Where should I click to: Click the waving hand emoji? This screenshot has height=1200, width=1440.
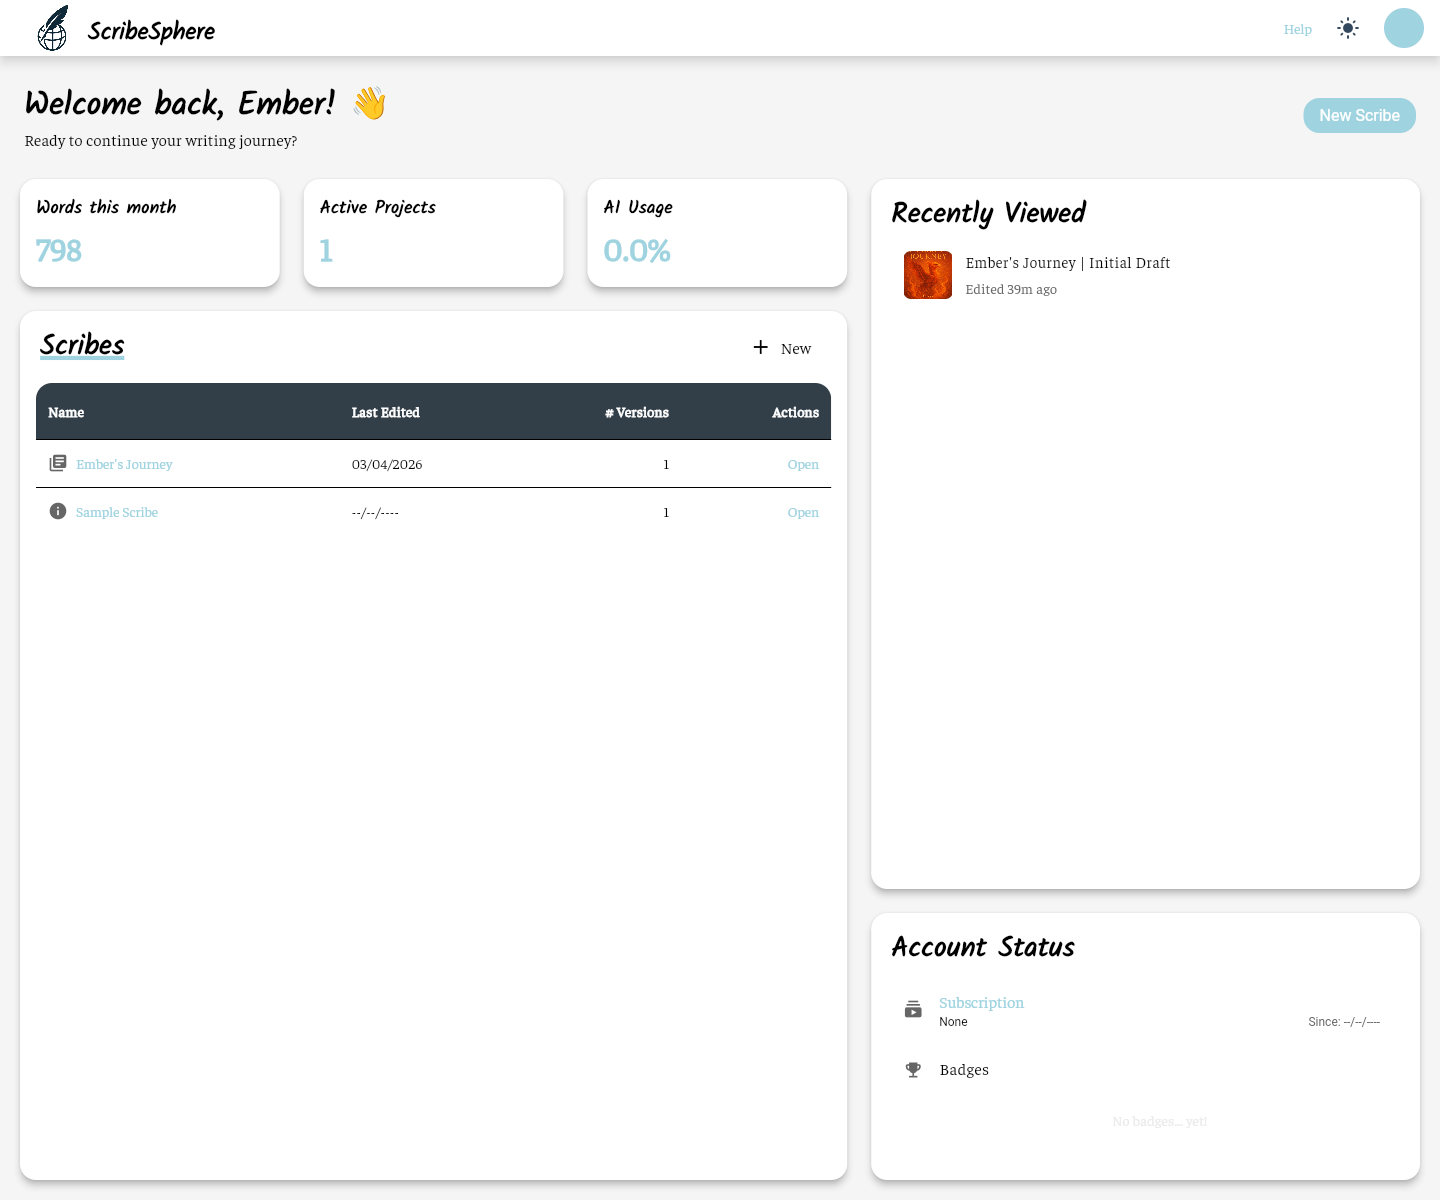(x=370, y=103)
